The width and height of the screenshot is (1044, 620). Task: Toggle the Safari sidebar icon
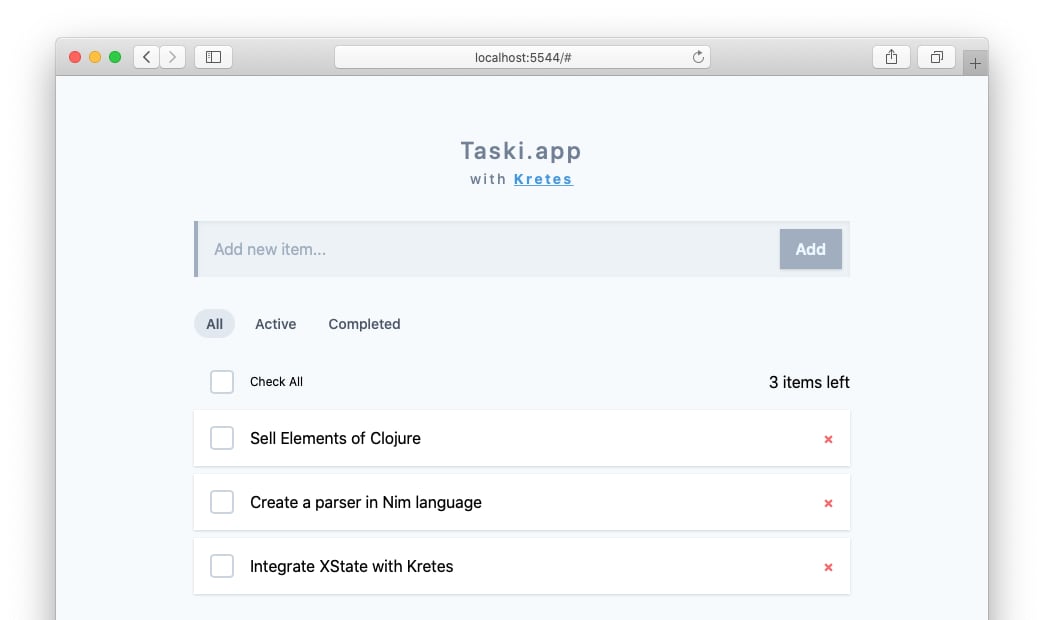tap(213, 57)
